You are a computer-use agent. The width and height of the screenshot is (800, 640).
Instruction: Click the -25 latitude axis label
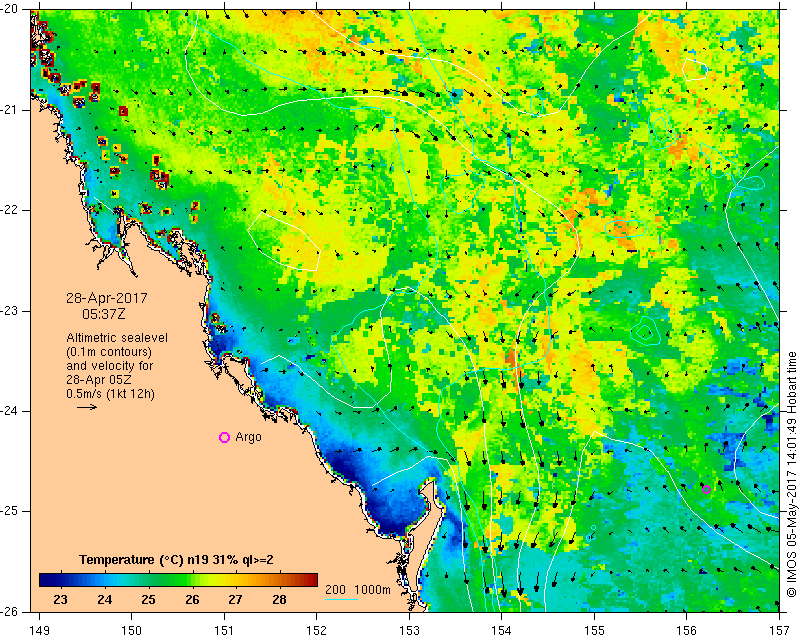pyautogui.click(x=10, y=511)
